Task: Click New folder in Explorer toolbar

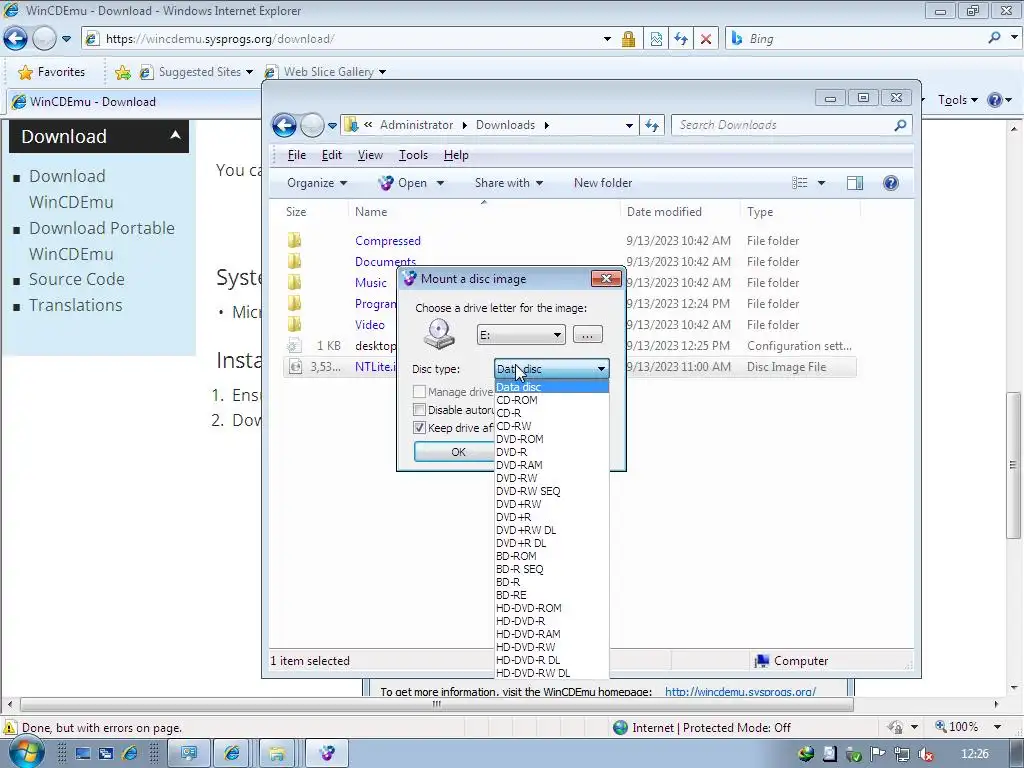Action: point(603,183)
